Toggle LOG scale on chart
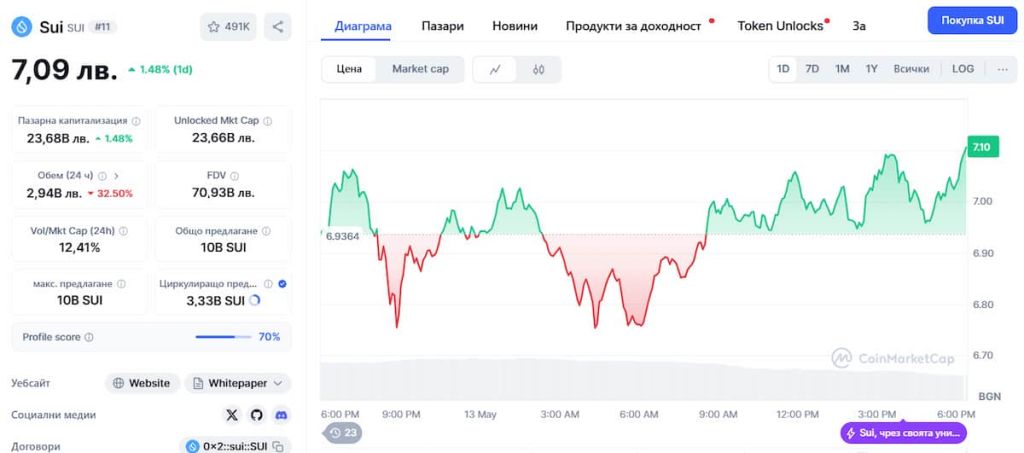 coord(962,69)
